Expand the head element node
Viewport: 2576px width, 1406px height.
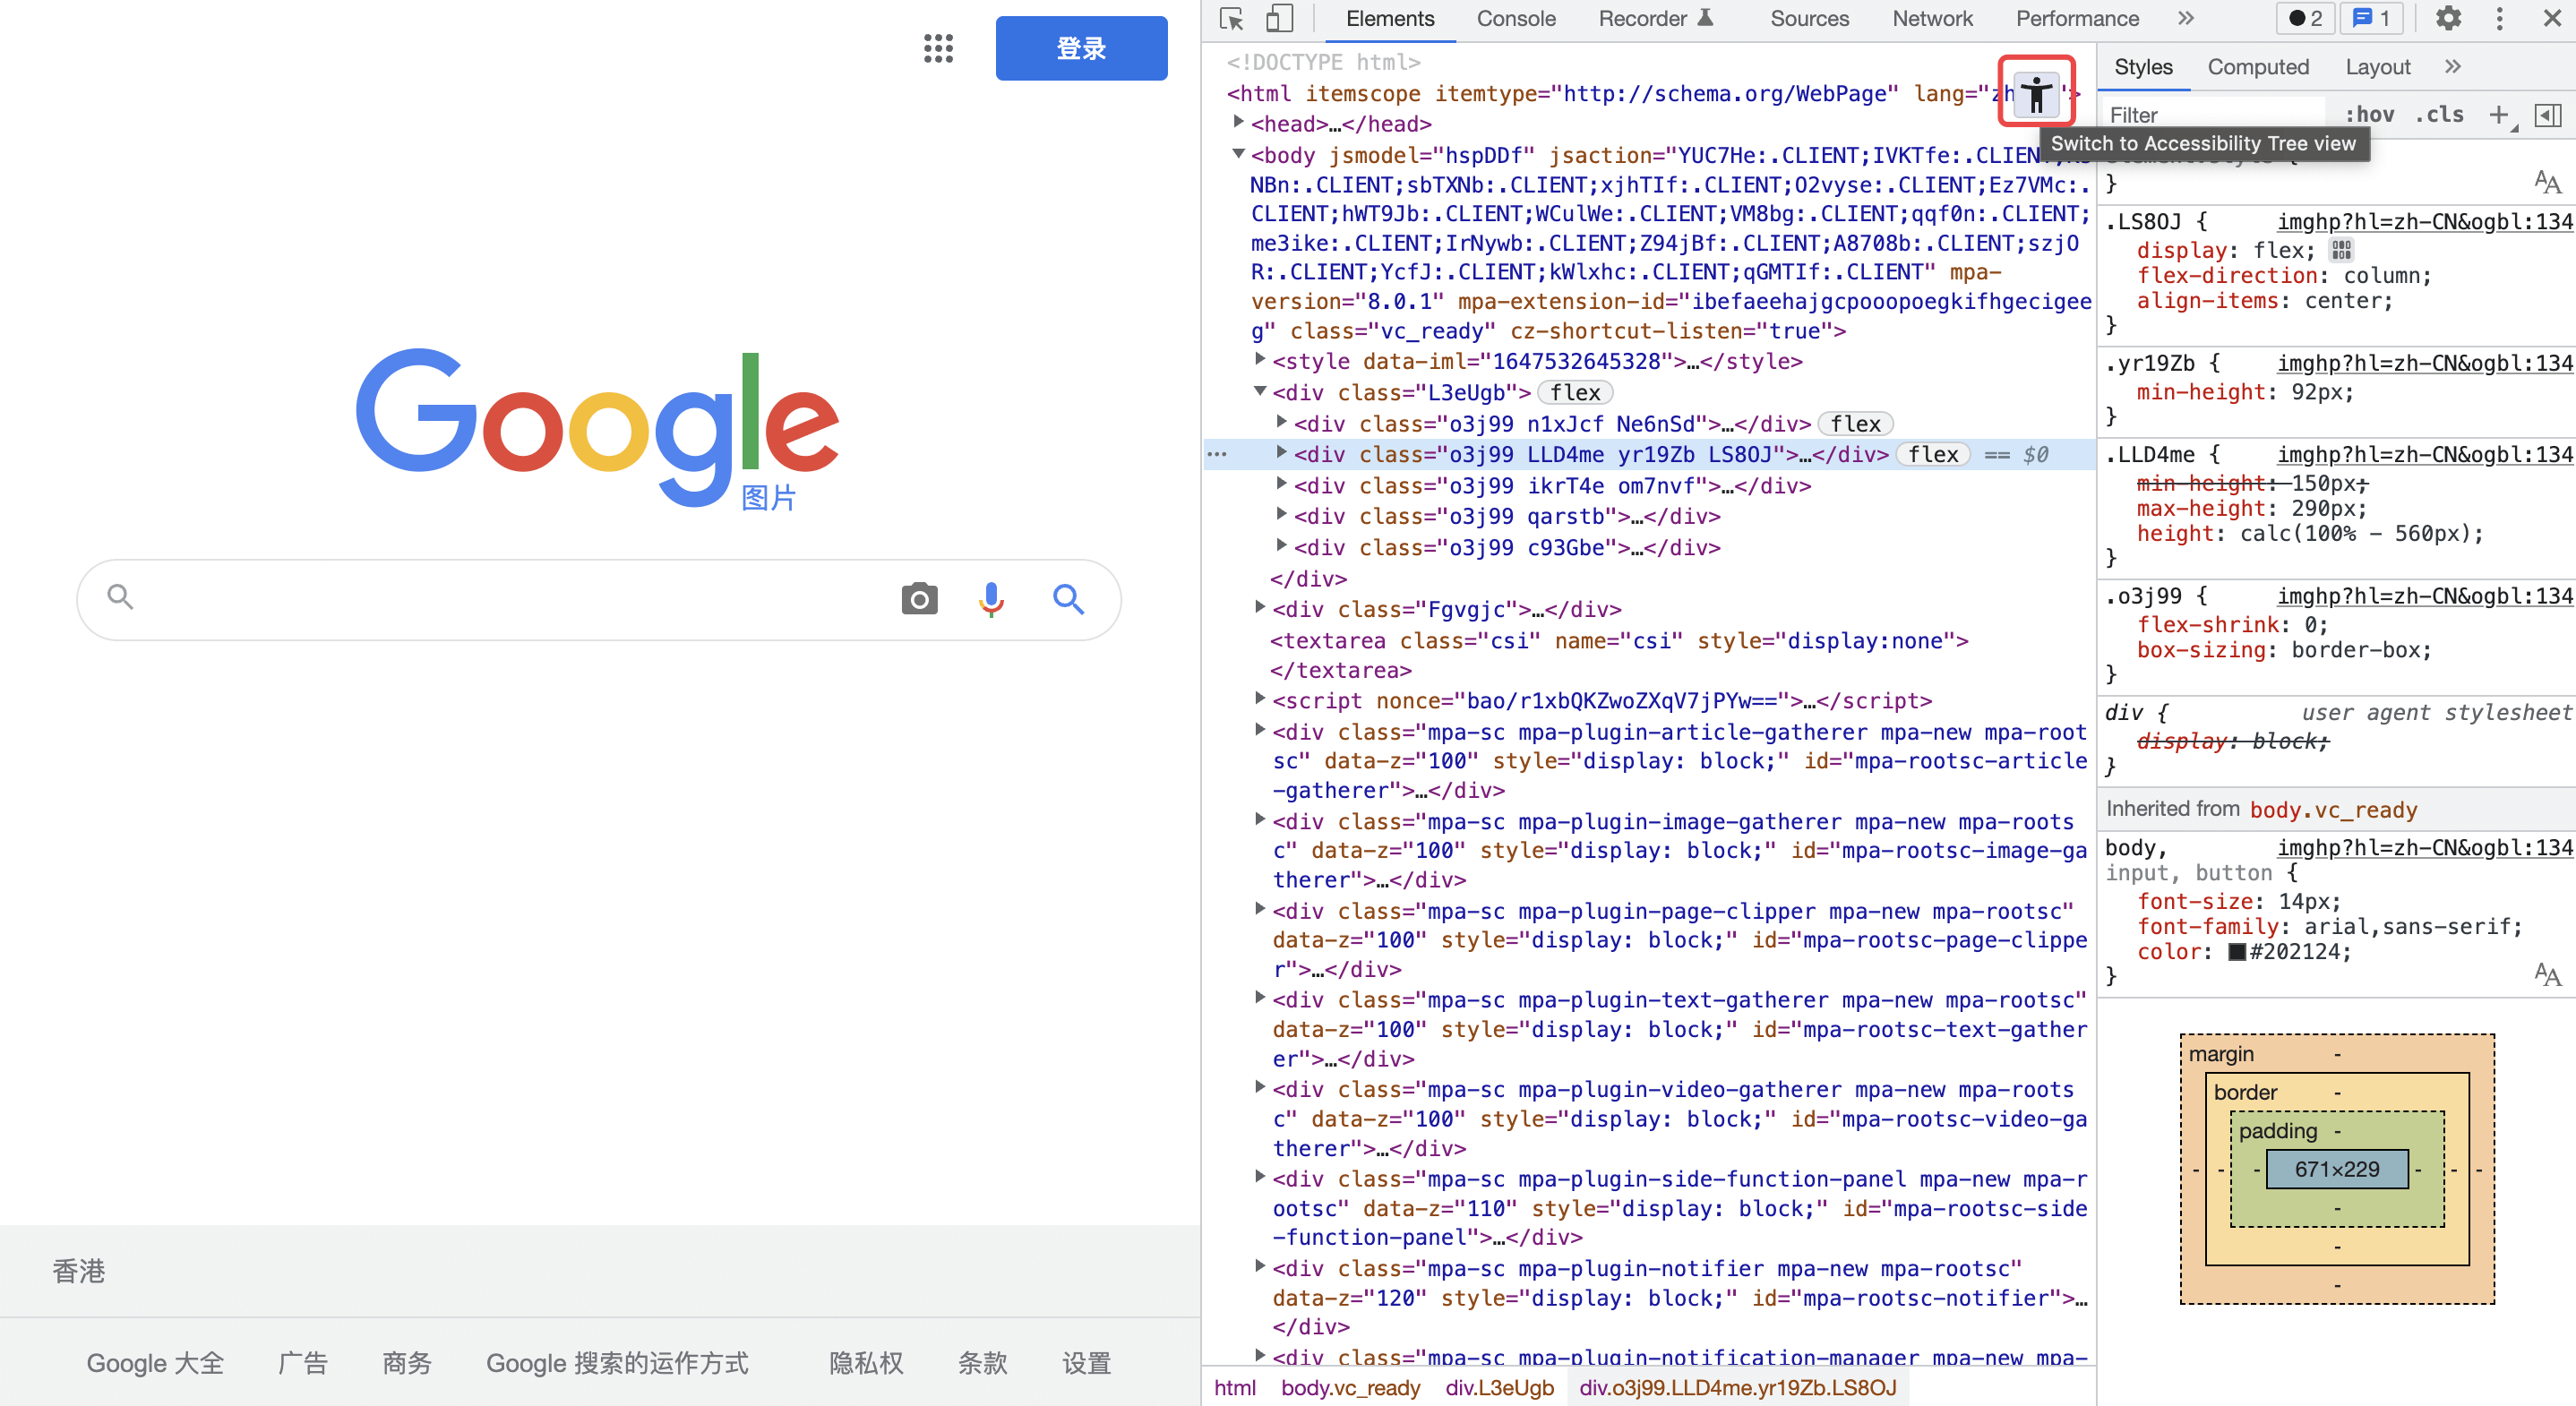coord(1238,123)
